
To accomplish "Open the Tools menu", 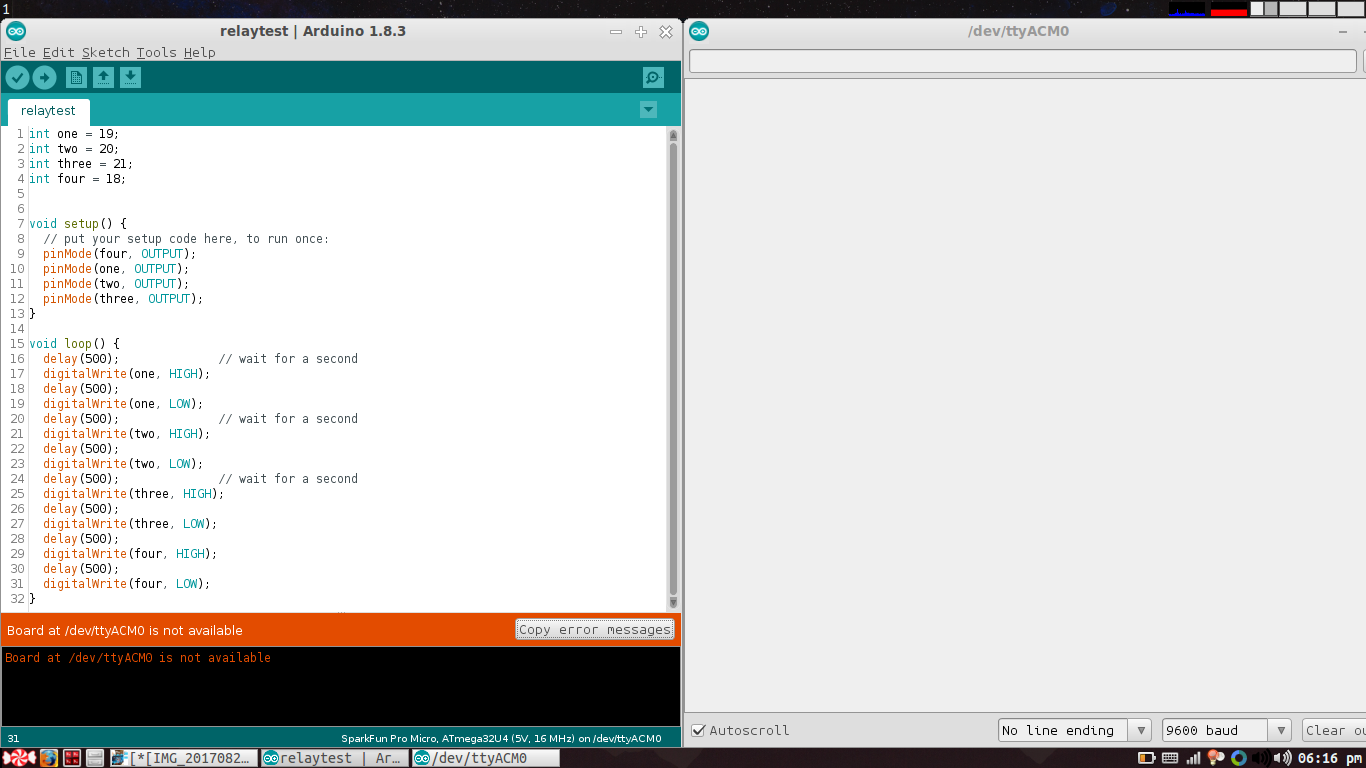I will tap(155, 52).
